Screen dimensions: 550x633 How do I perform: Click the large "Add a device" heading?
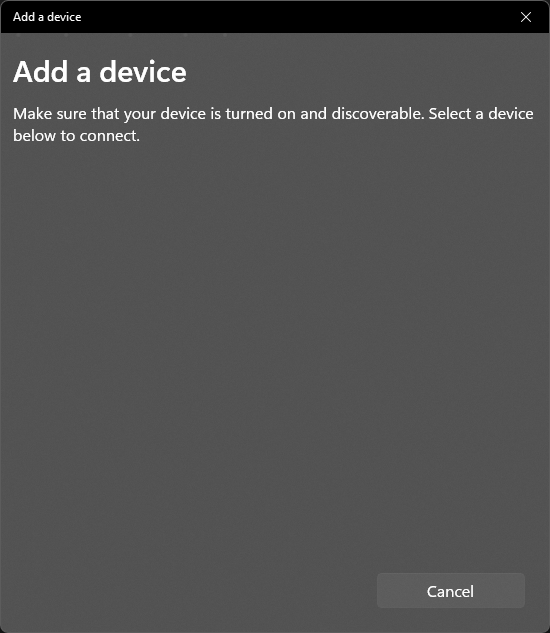[x=100, y=72]
